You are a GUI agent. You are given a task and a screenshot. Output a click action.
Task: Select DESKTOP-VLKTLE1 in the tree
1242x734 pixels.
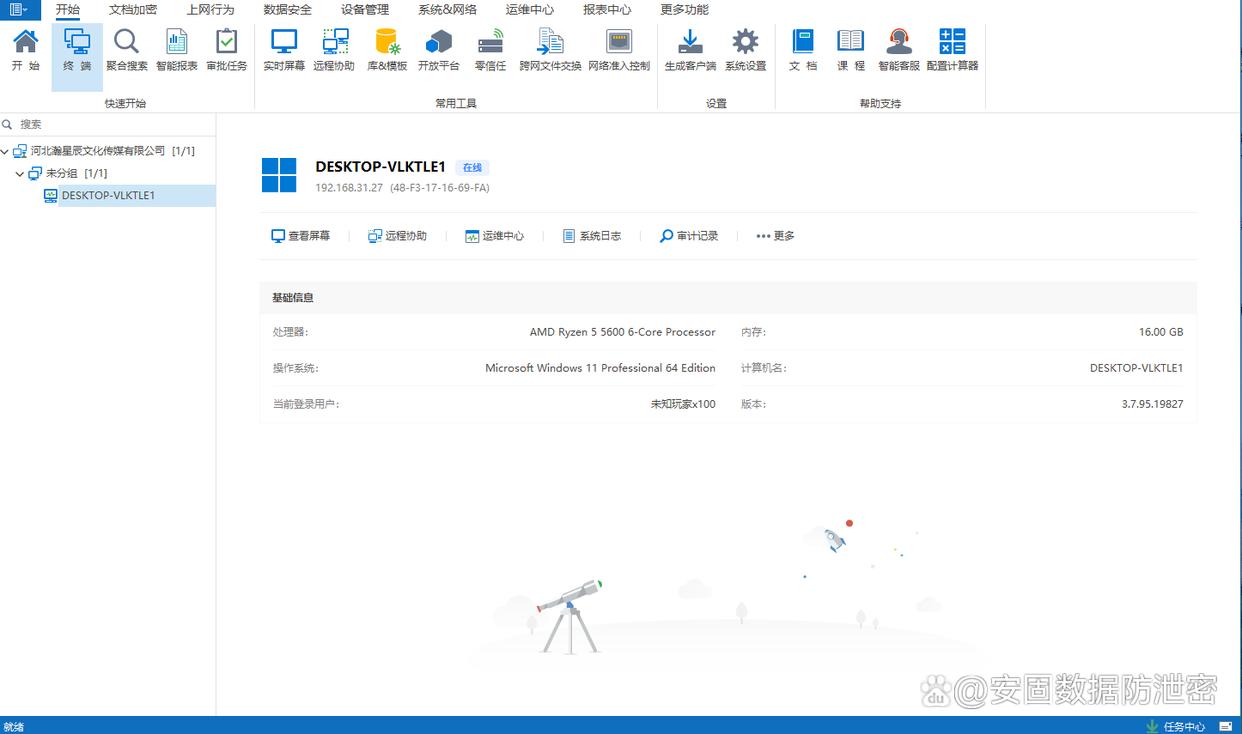coord(107,196)
